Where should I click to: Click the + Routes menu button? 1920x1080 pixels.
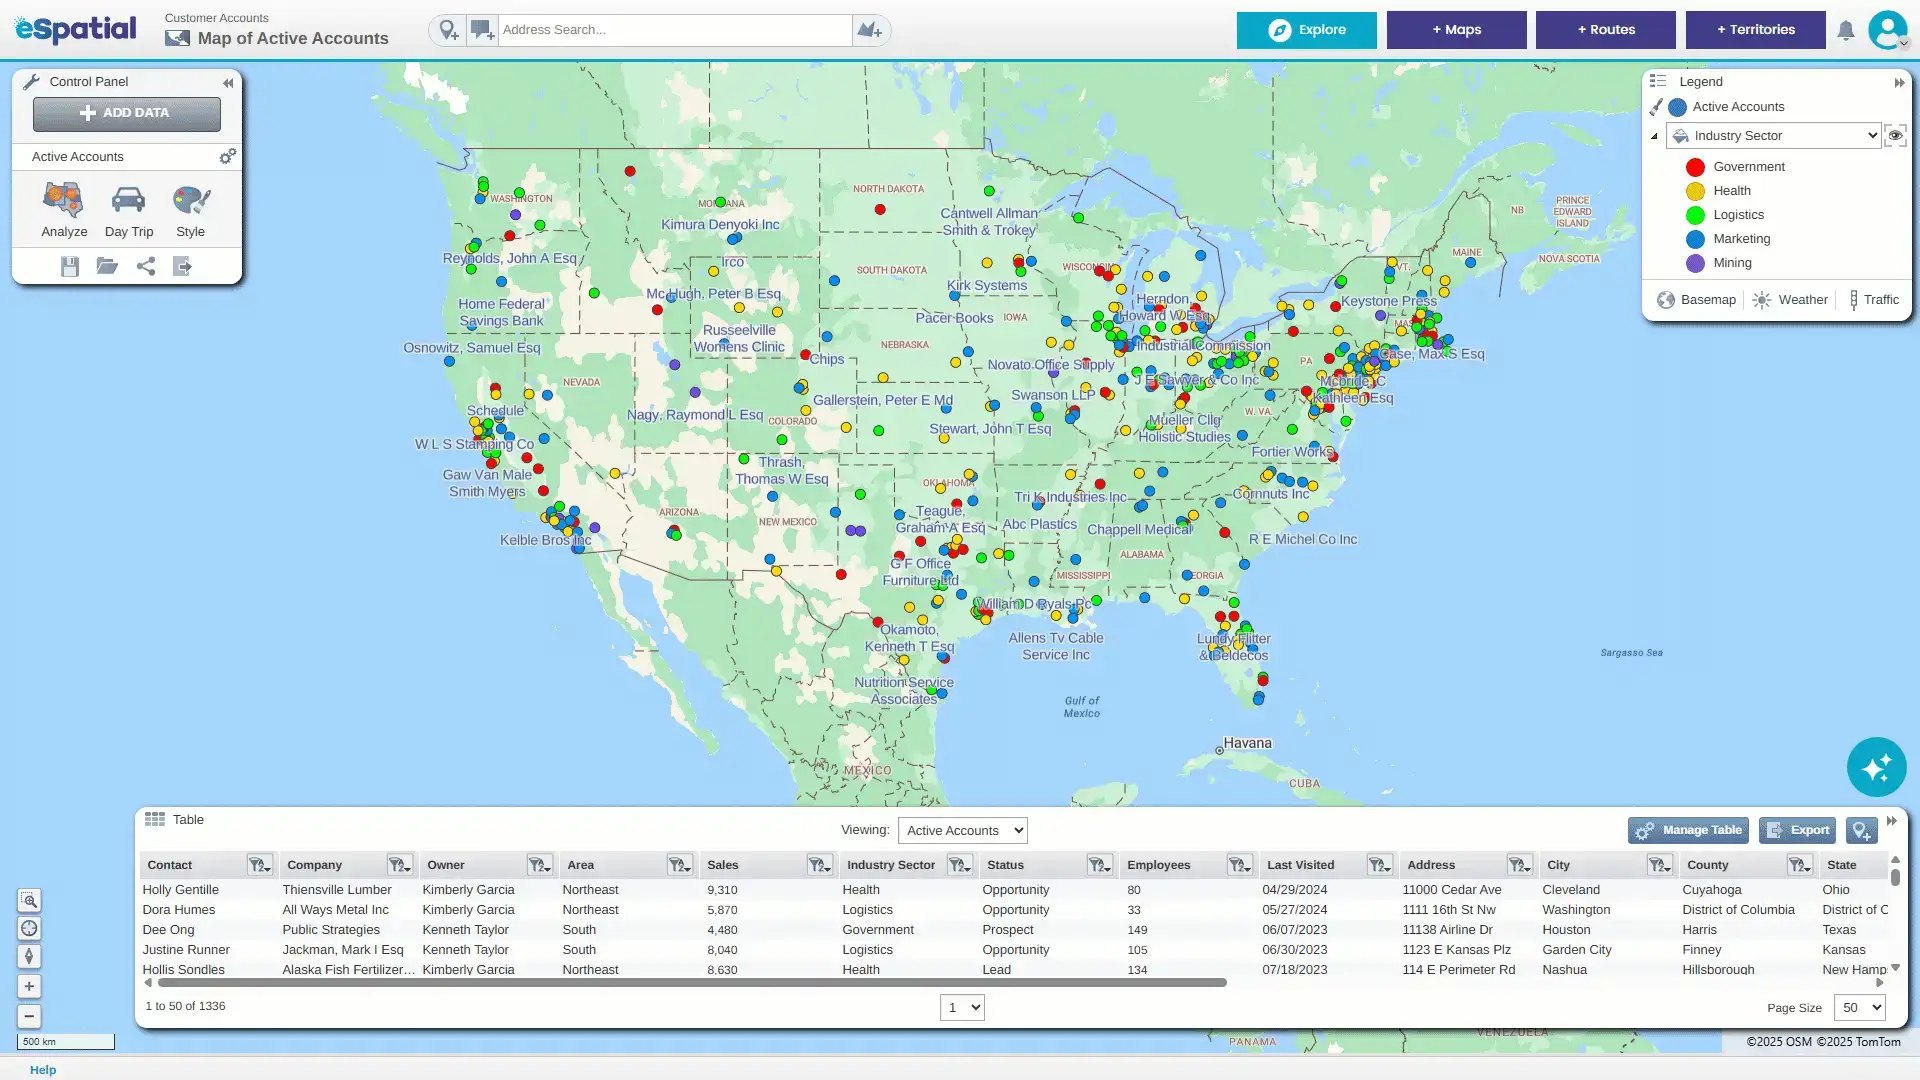click(x=1605, y=30)
